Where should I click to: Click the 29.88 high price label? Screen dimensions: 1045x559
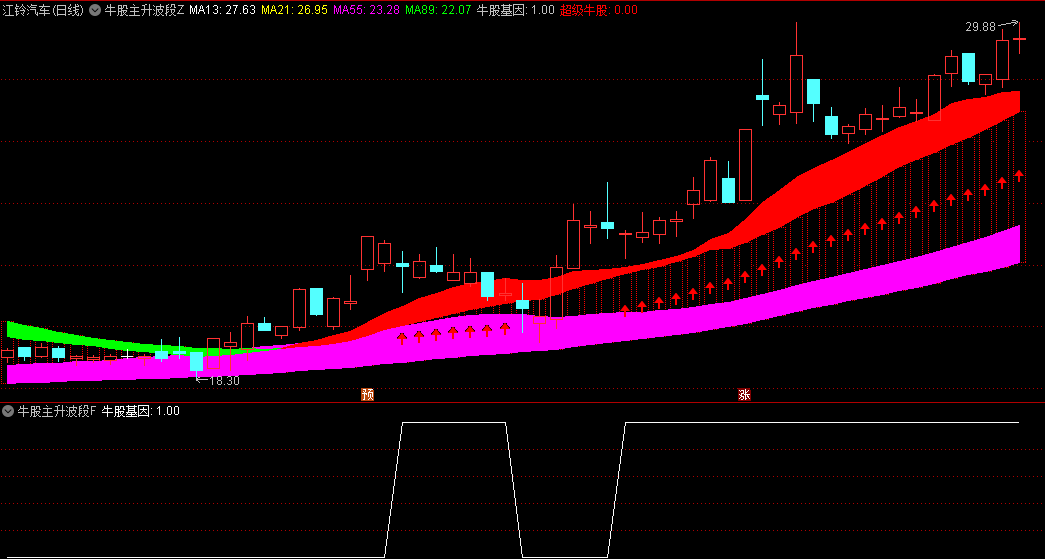980,27
